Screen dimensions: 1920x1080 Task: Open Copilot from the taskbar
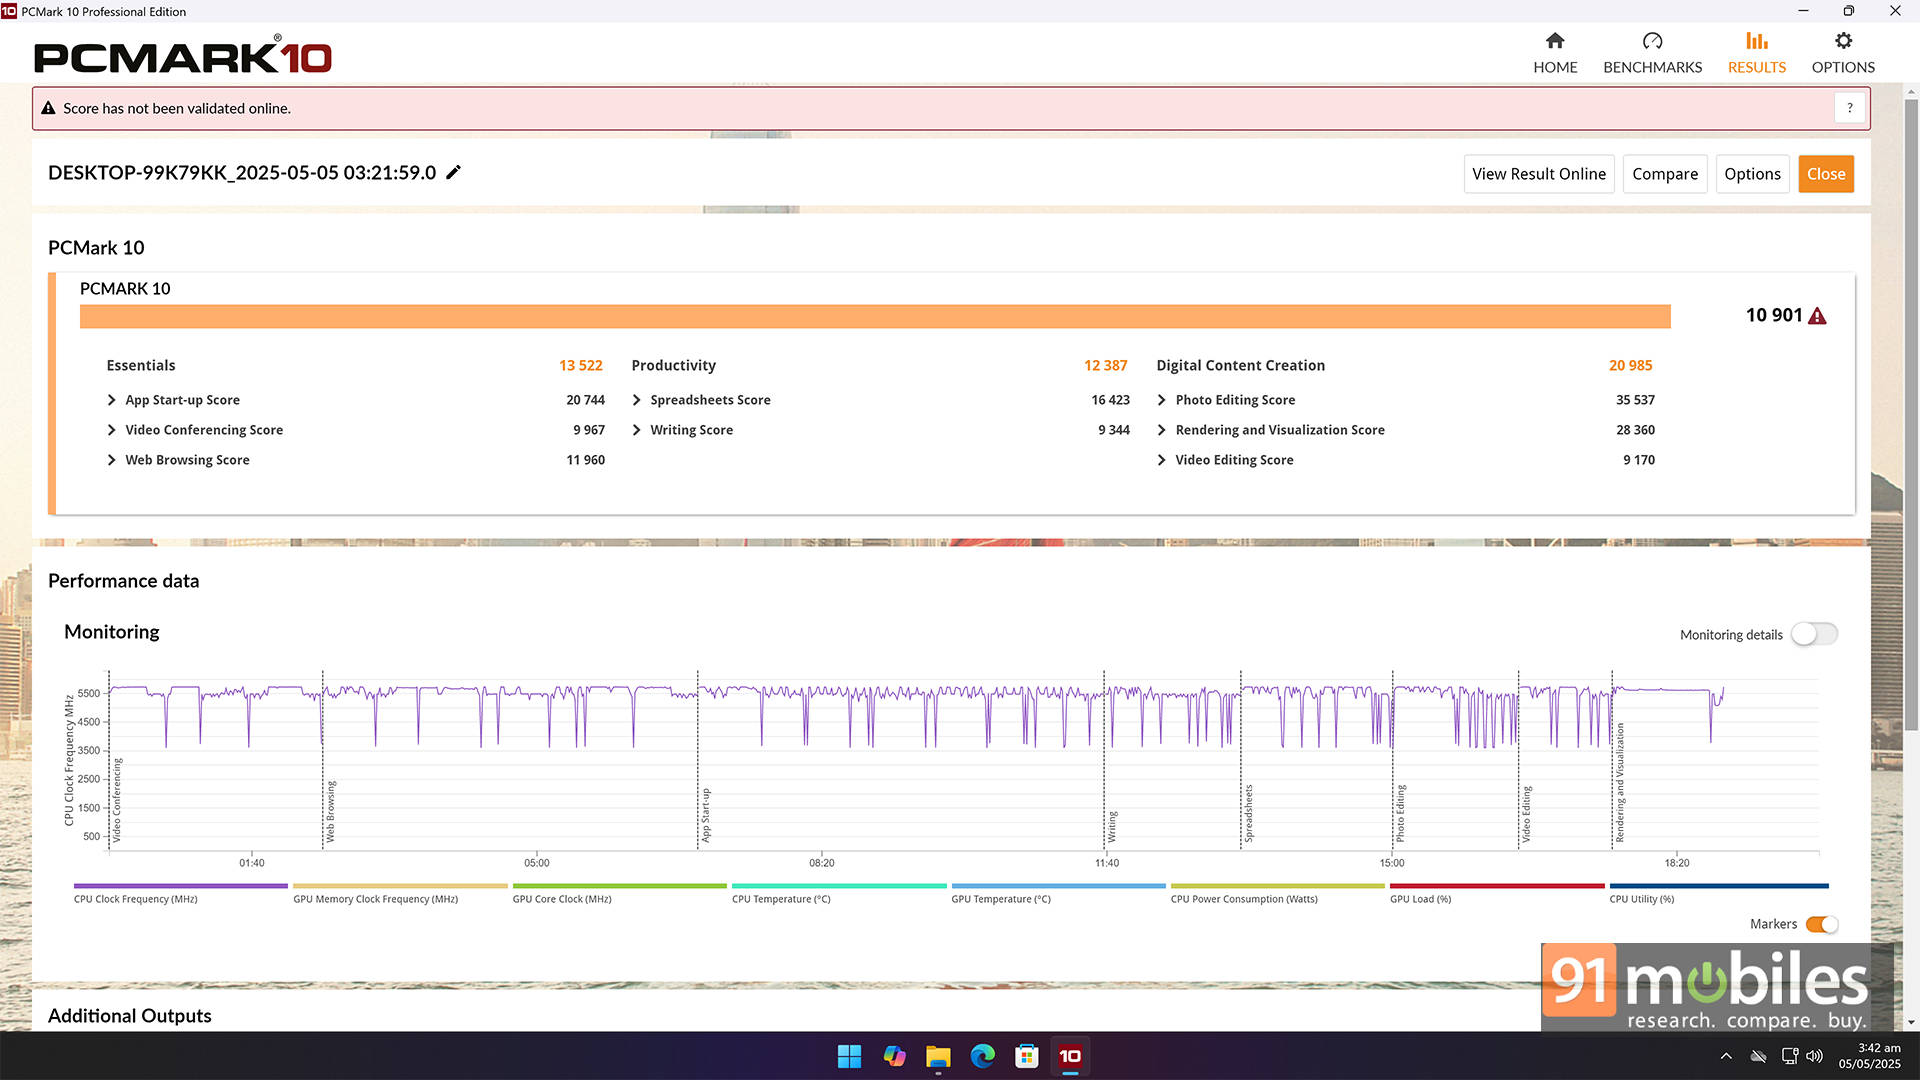[894, 1056]
